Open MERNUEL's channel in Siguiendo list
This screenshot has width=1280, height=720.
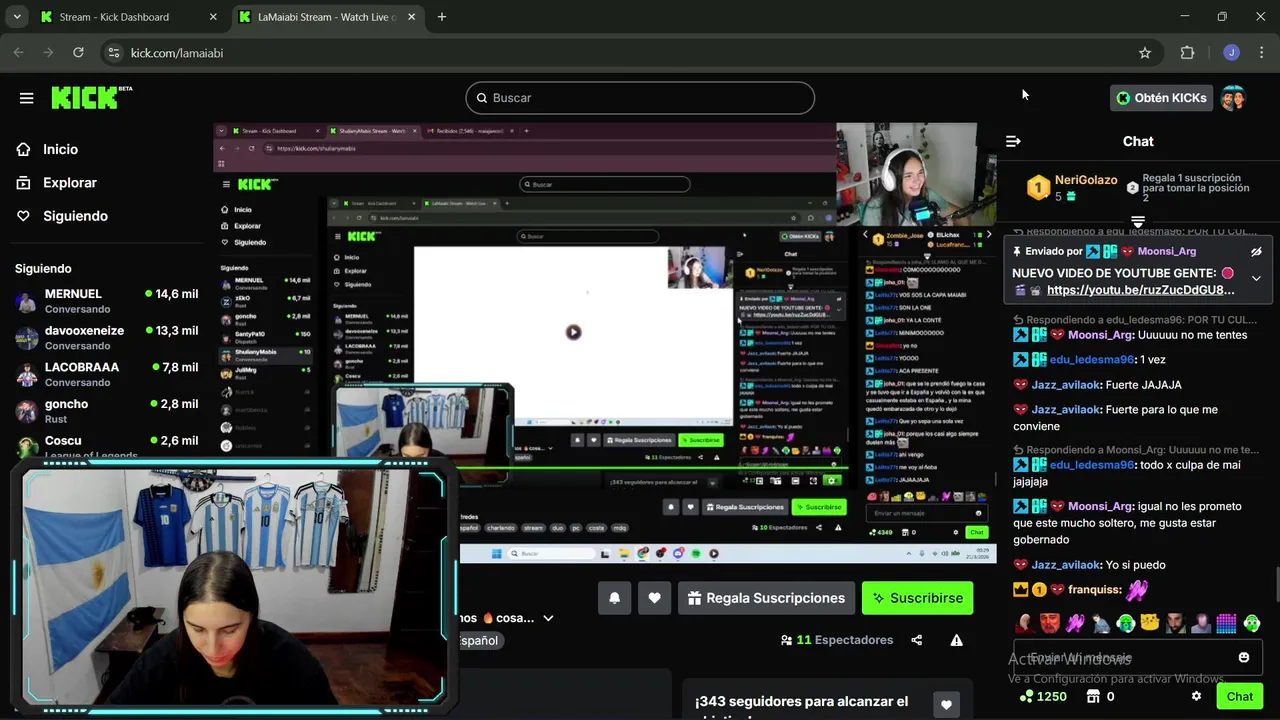106,301
